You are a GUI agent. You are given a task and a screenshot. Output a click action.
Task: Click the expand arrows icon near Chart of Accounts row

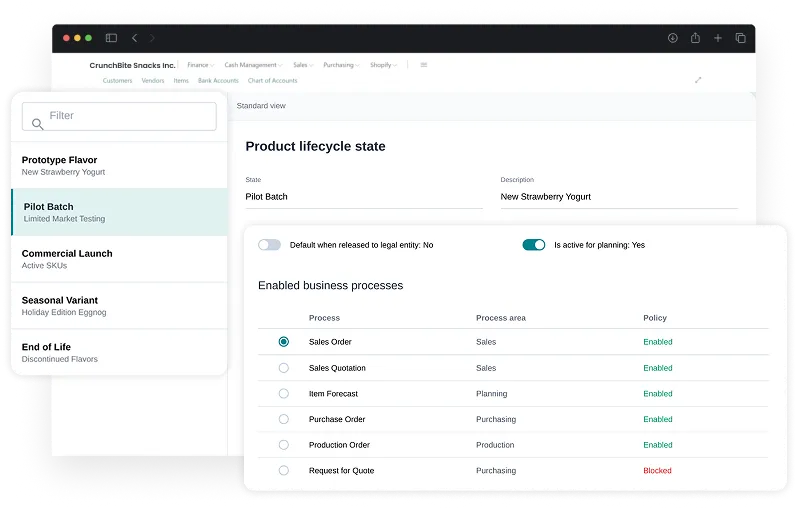(698, 80)
